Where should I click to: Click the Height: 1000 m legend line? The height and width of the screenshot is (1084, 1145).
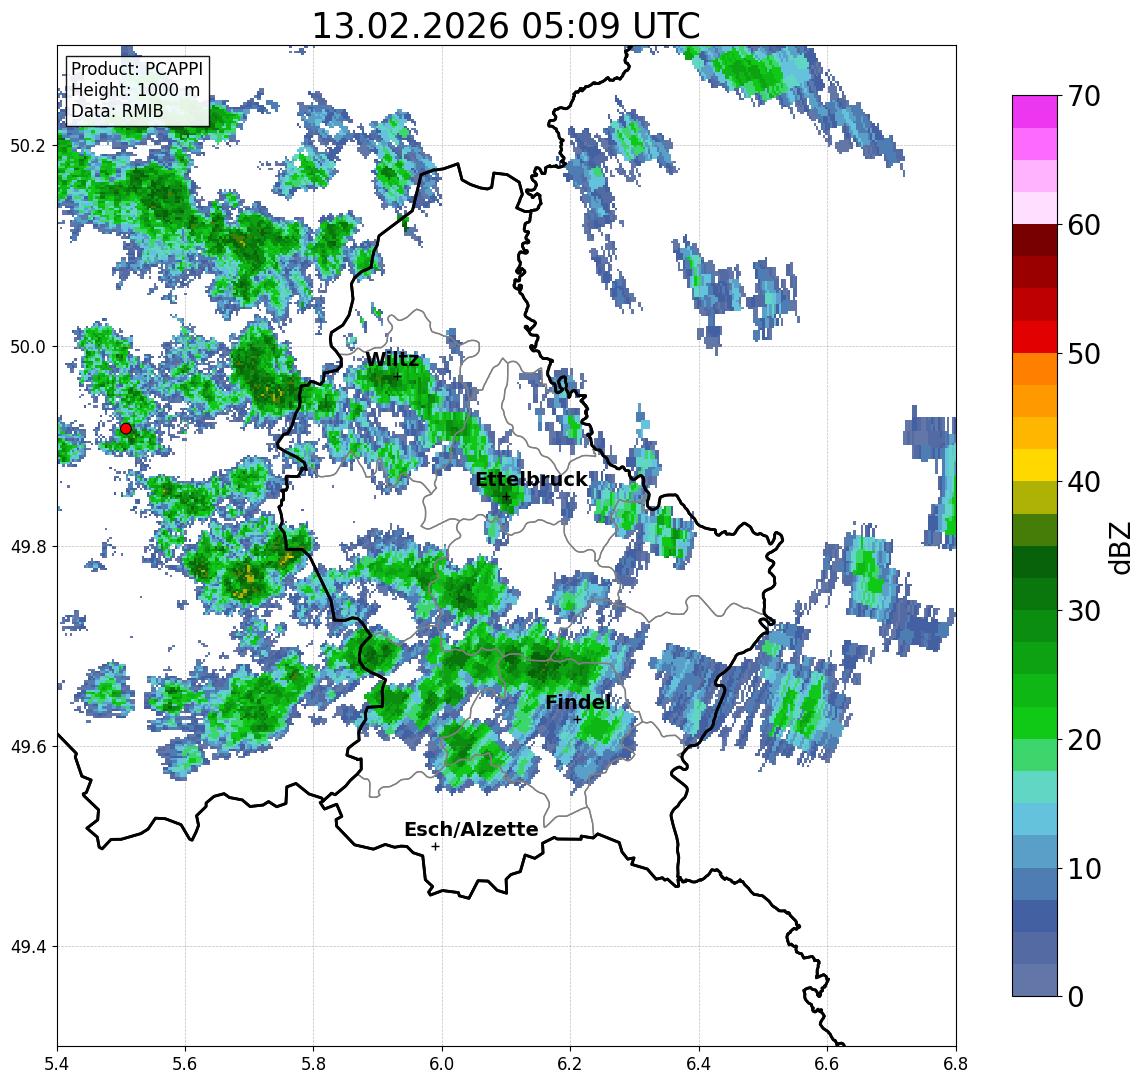coord(135,90)
